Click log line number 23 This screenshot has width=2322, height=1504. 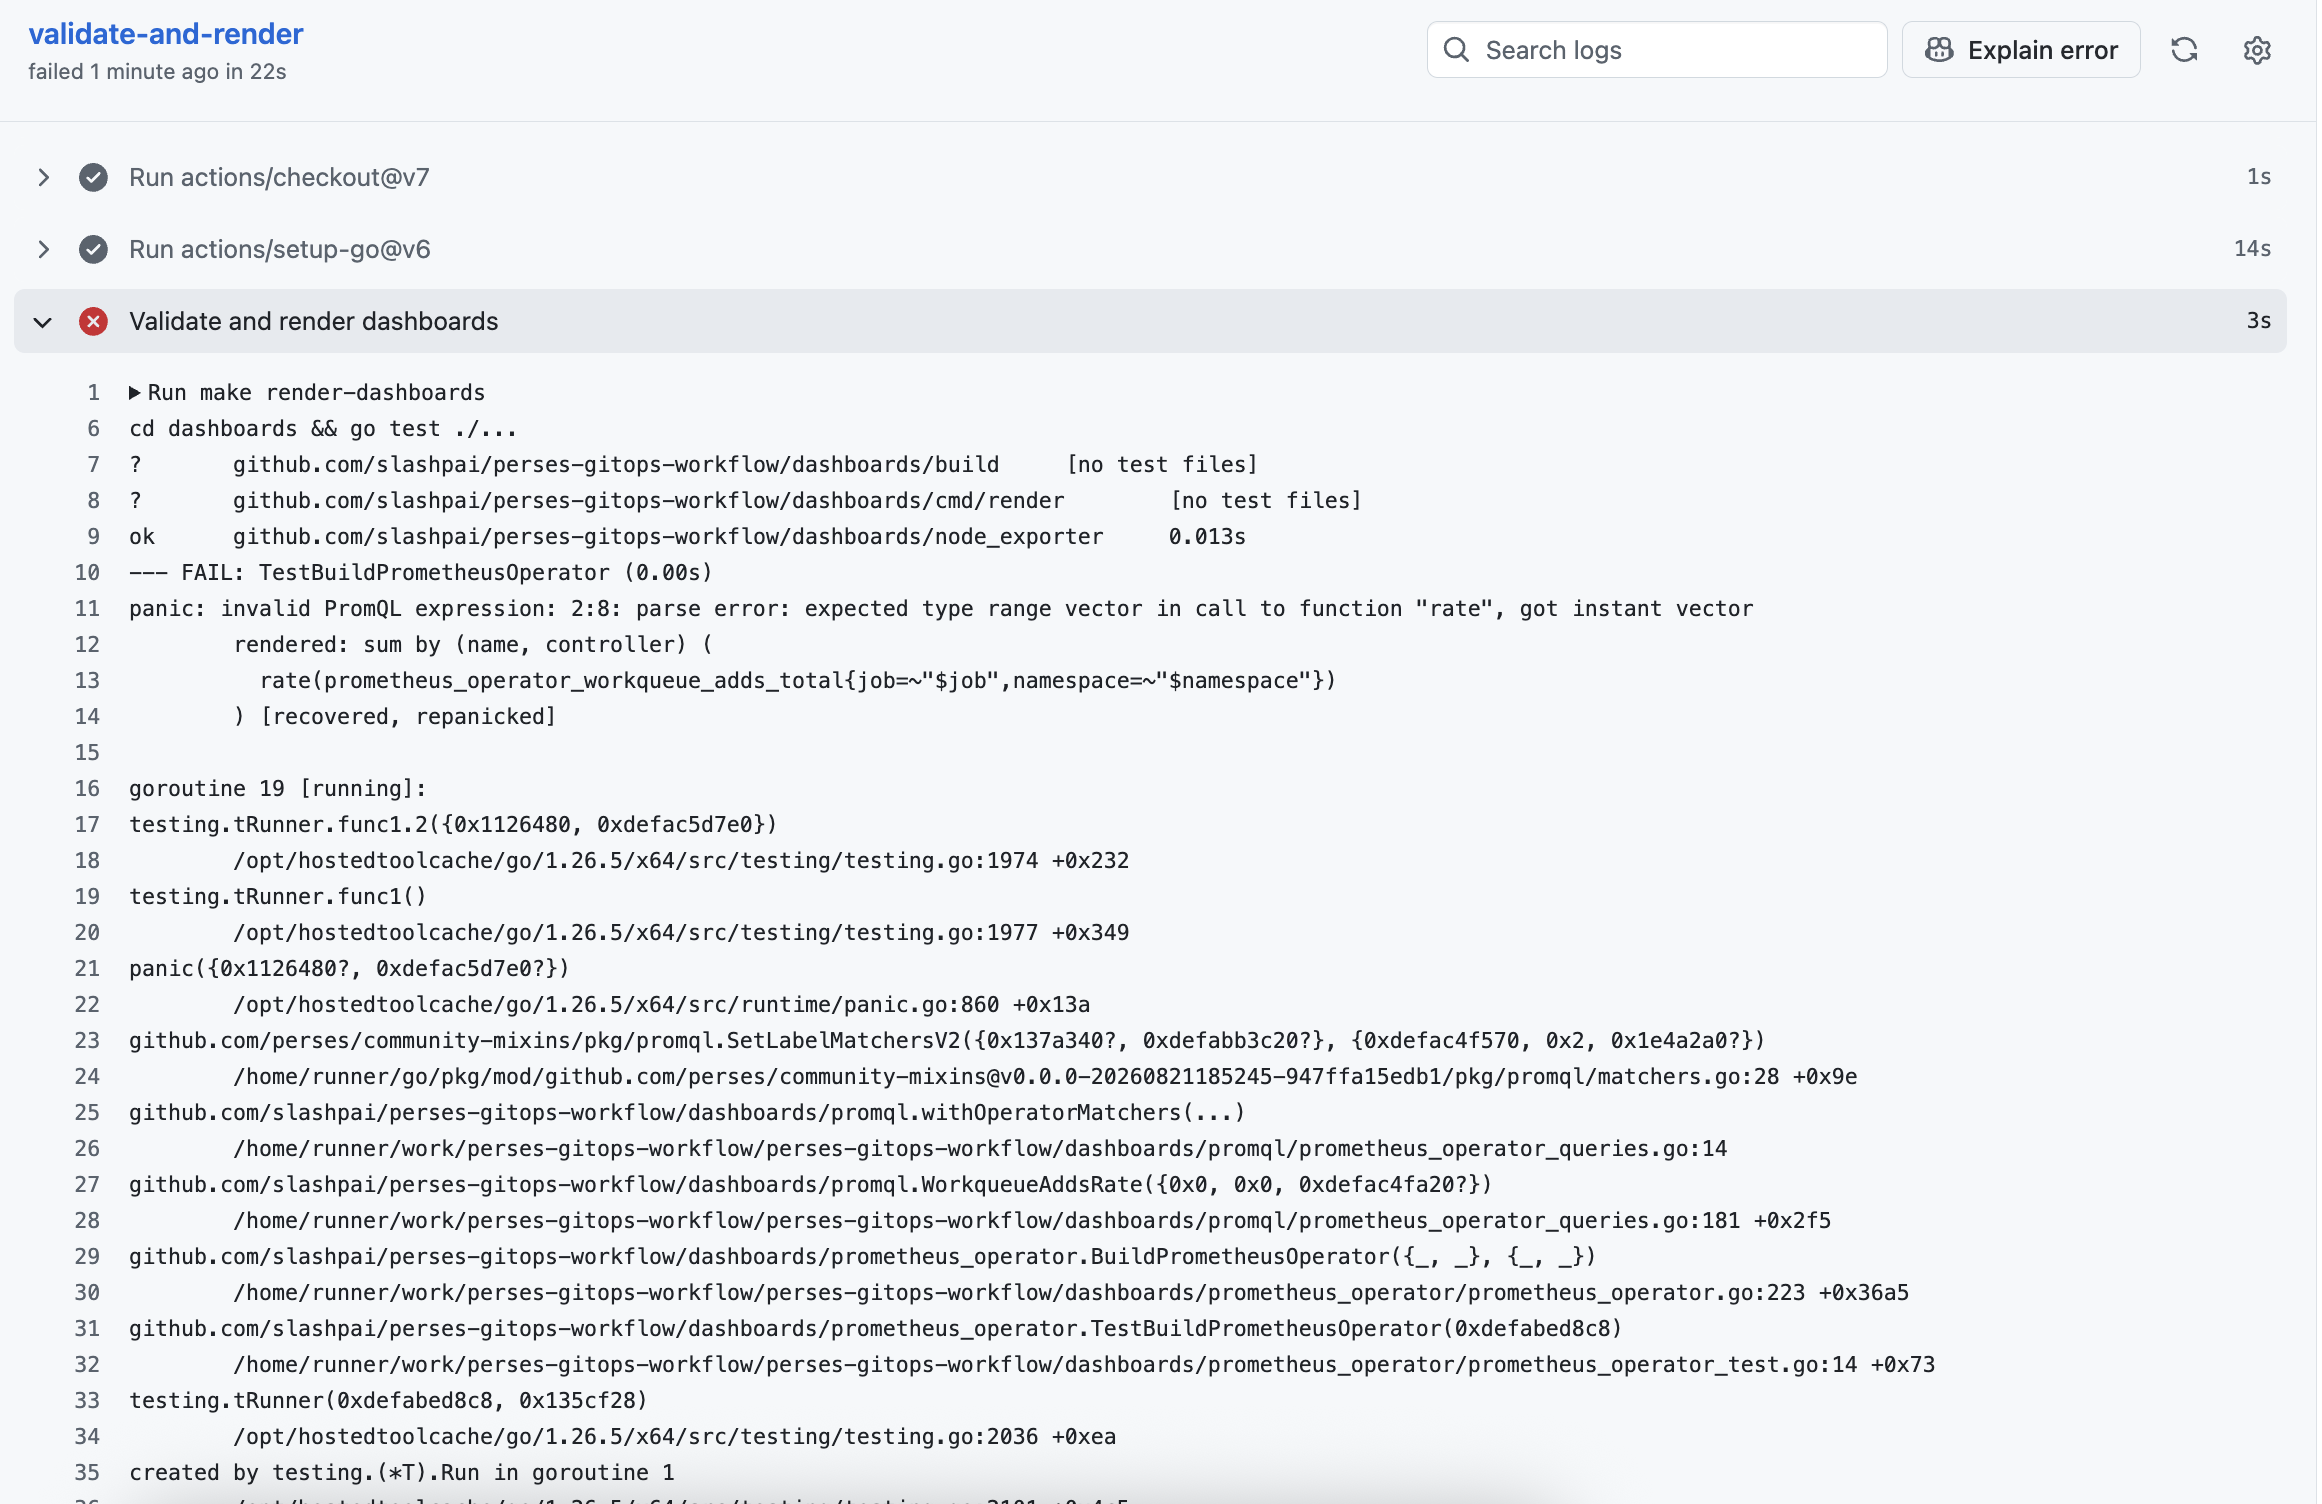[87, 1041]
